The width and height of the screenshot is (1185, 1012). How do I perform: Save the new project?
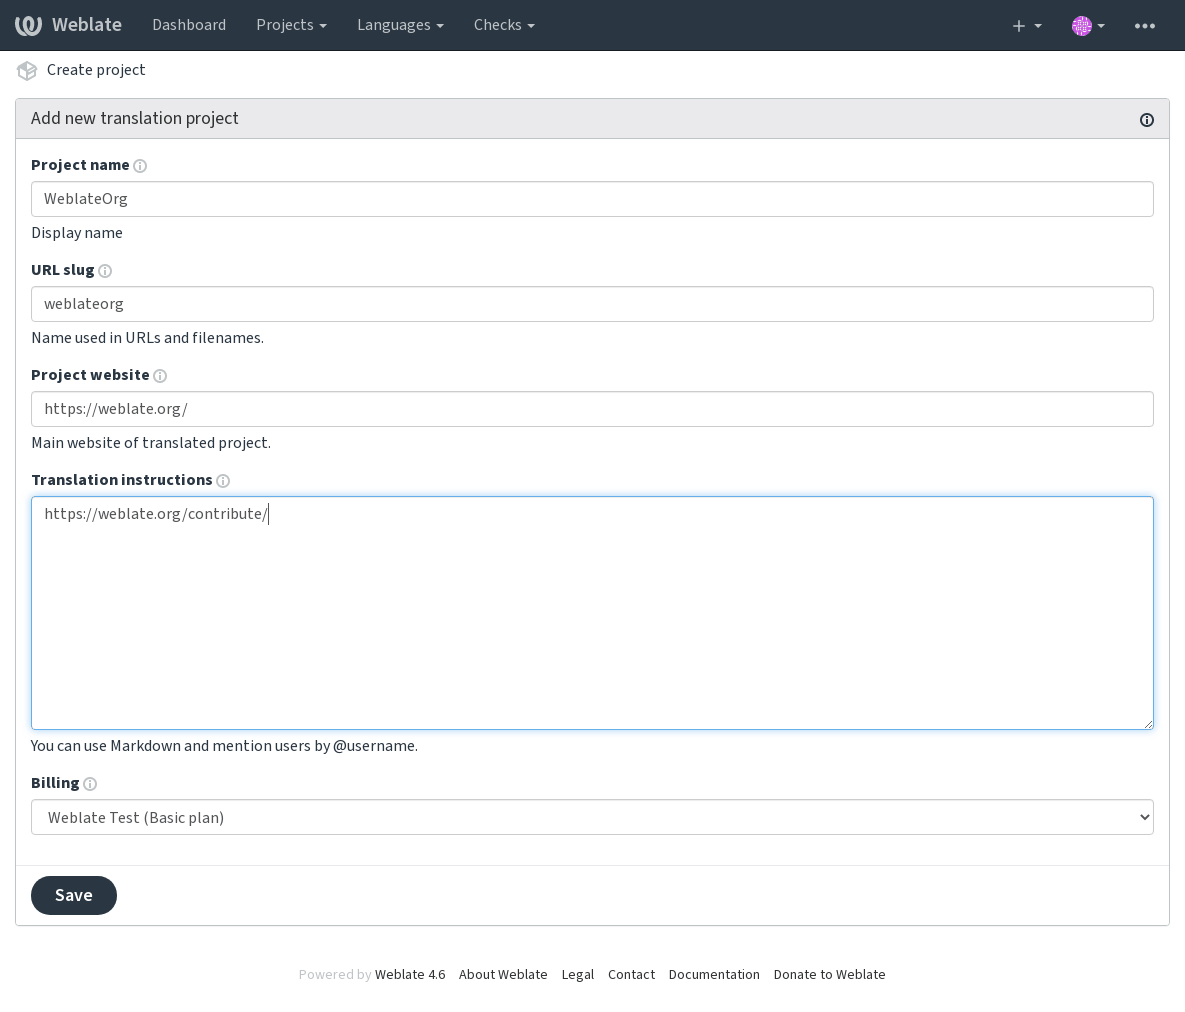pos(74,896)
